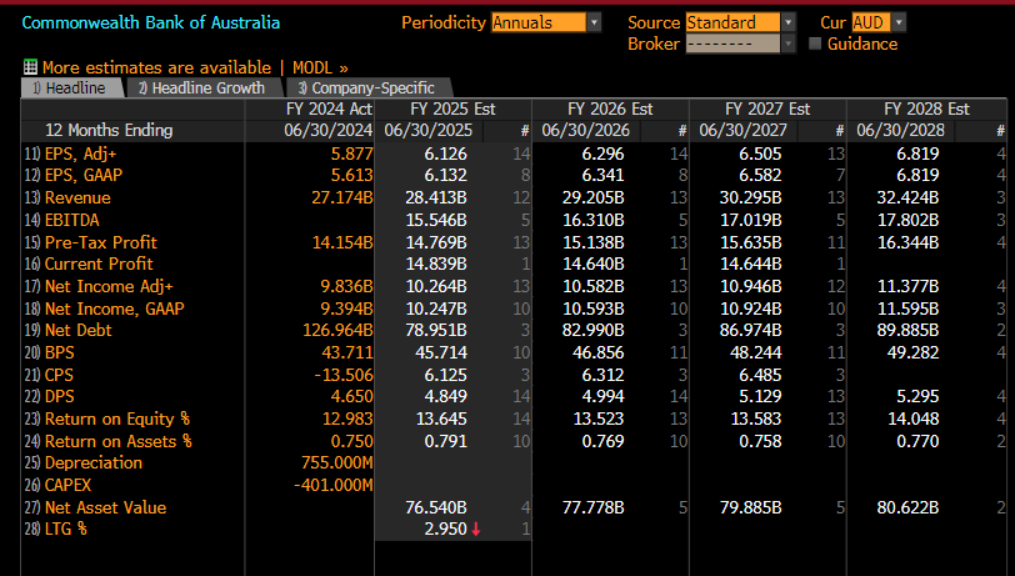Viewport: 1015px width, 576px height.
Task: Click the EPS Adj+ actual value 5.877
Action: pos(352,154)
